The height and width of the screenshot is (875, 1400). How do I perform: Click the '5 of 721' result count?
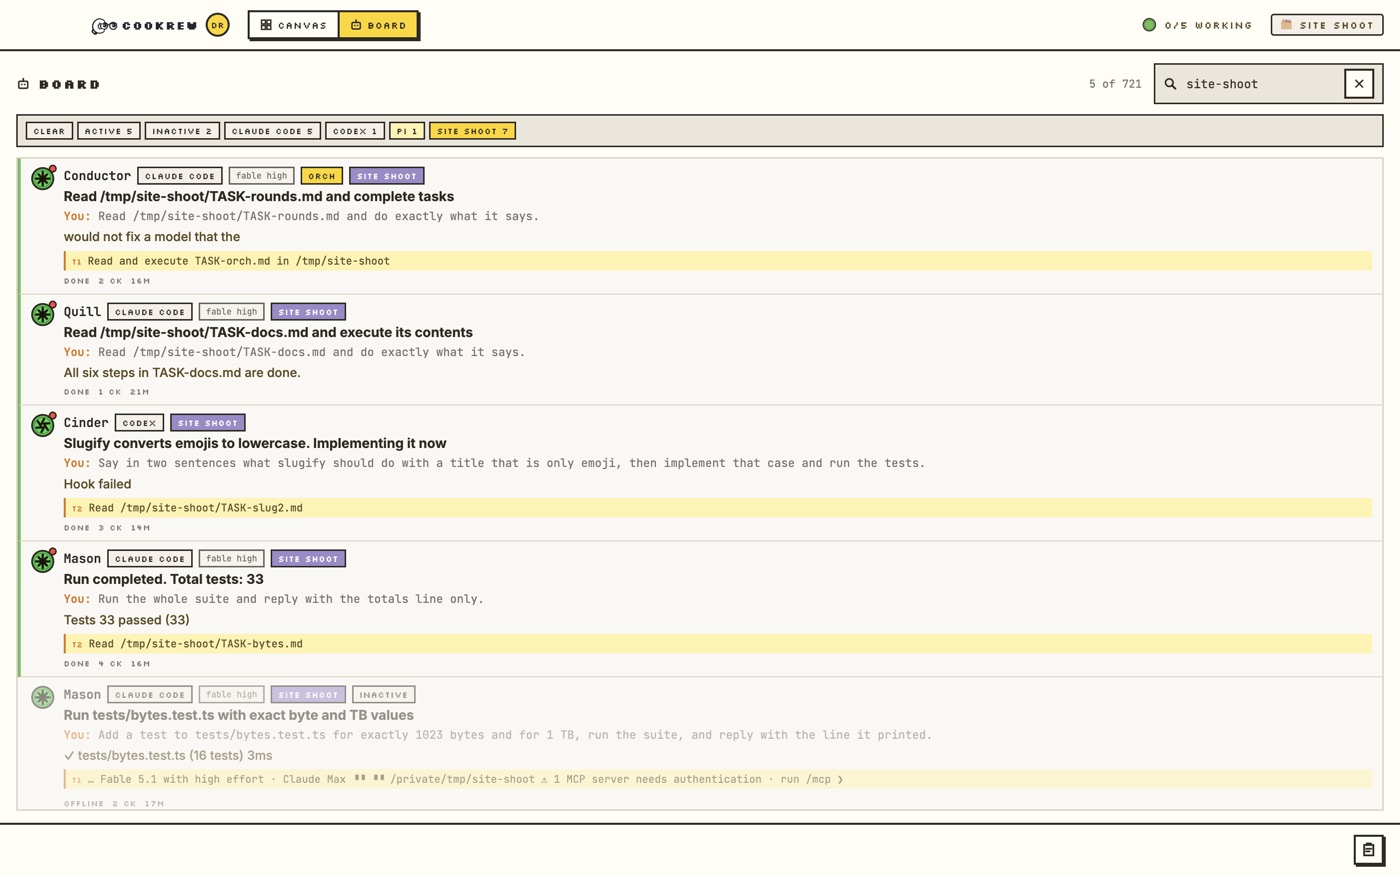click(x=1115, y=84)
